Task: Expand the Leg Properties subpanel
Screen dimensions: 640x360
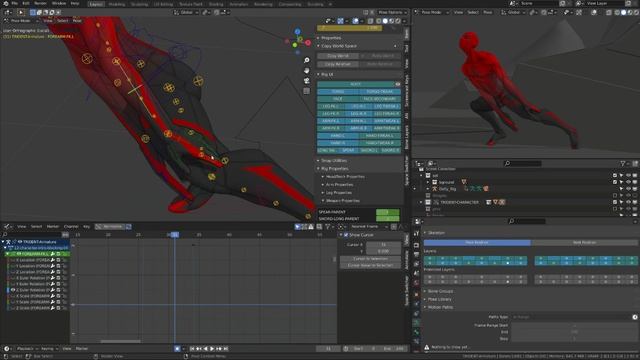Action: click(x=323, y=193)
